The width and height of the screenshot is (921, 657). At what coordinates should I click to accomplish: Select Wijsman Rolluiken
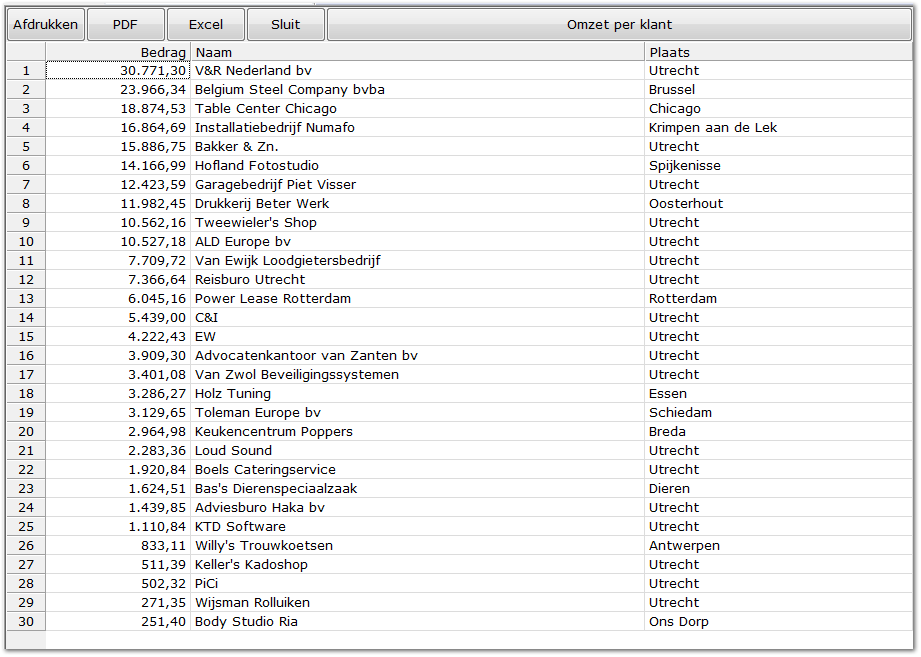coord(418,602)
